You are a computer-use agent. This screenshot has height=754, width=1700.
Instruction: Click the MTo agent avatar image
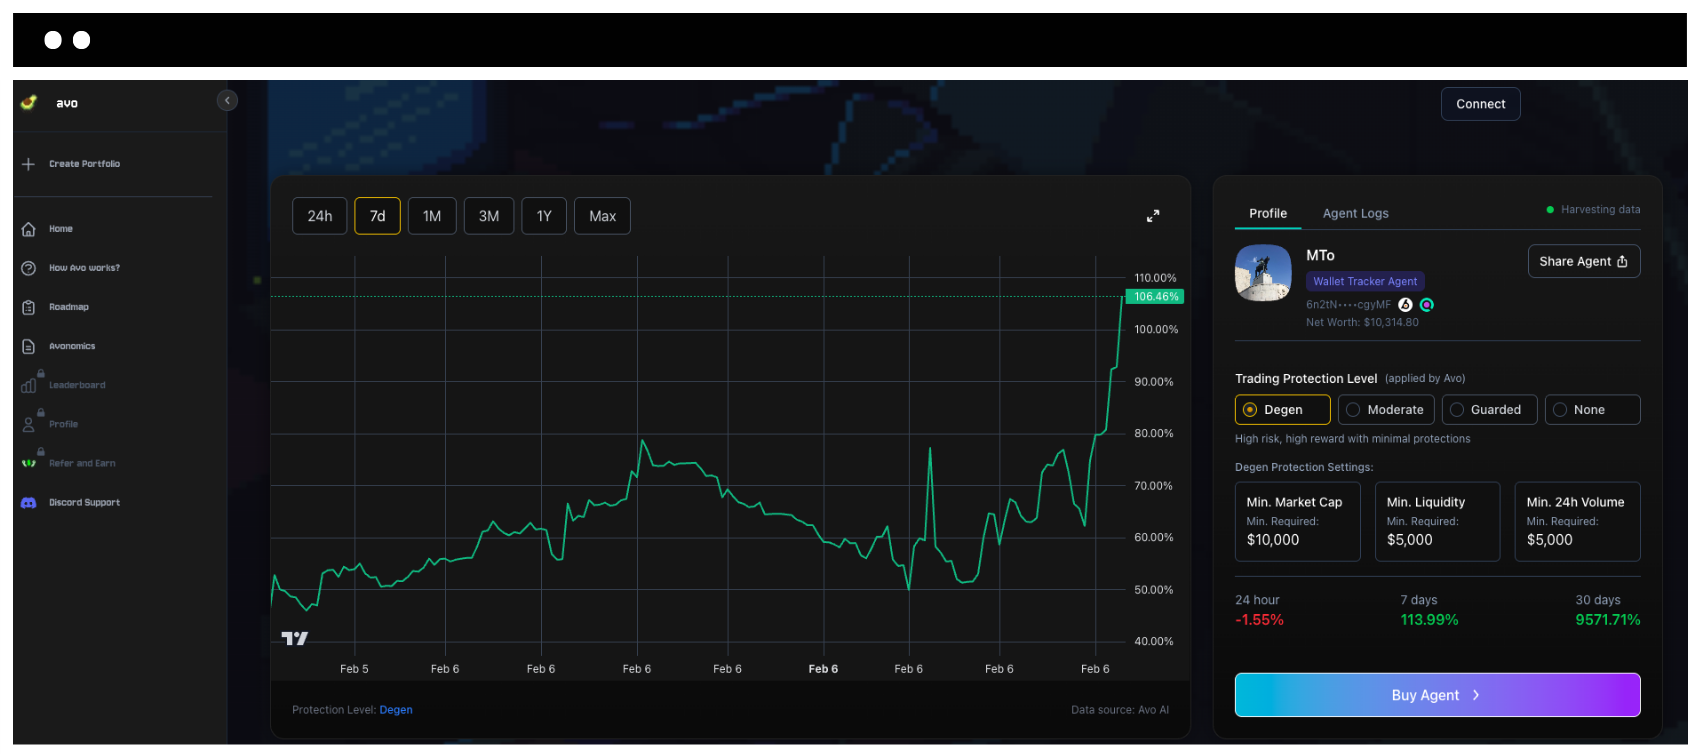[1263, 273]
